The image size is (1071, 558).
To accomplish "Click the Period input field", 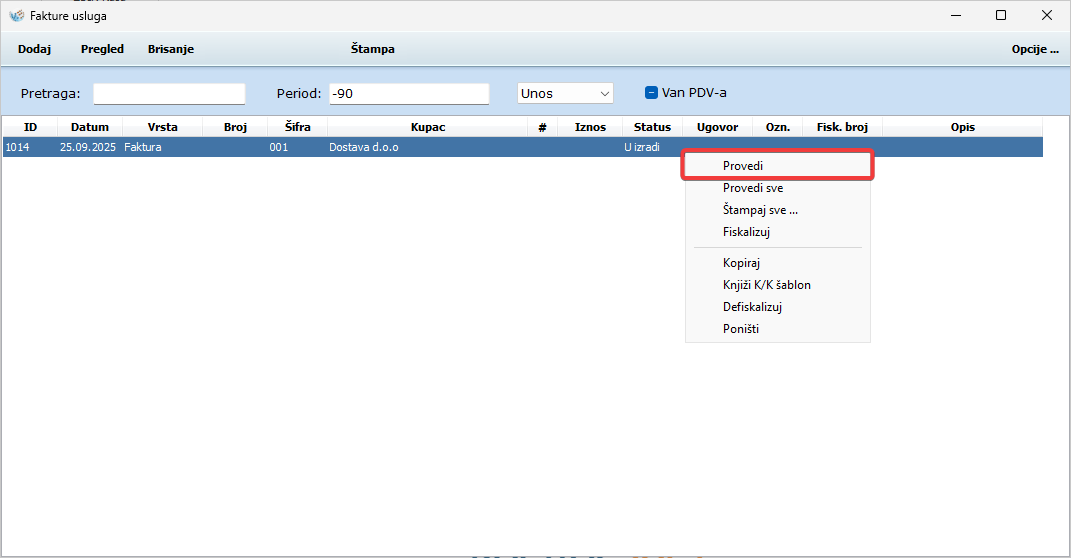I will coord(408,94).
